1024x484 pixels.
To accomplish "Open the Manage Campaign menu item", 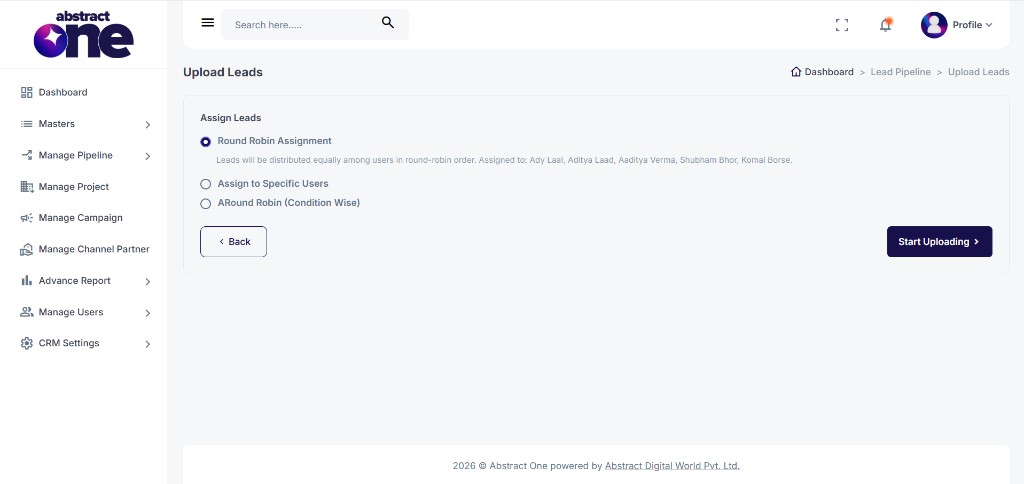I will pos(80,218).
